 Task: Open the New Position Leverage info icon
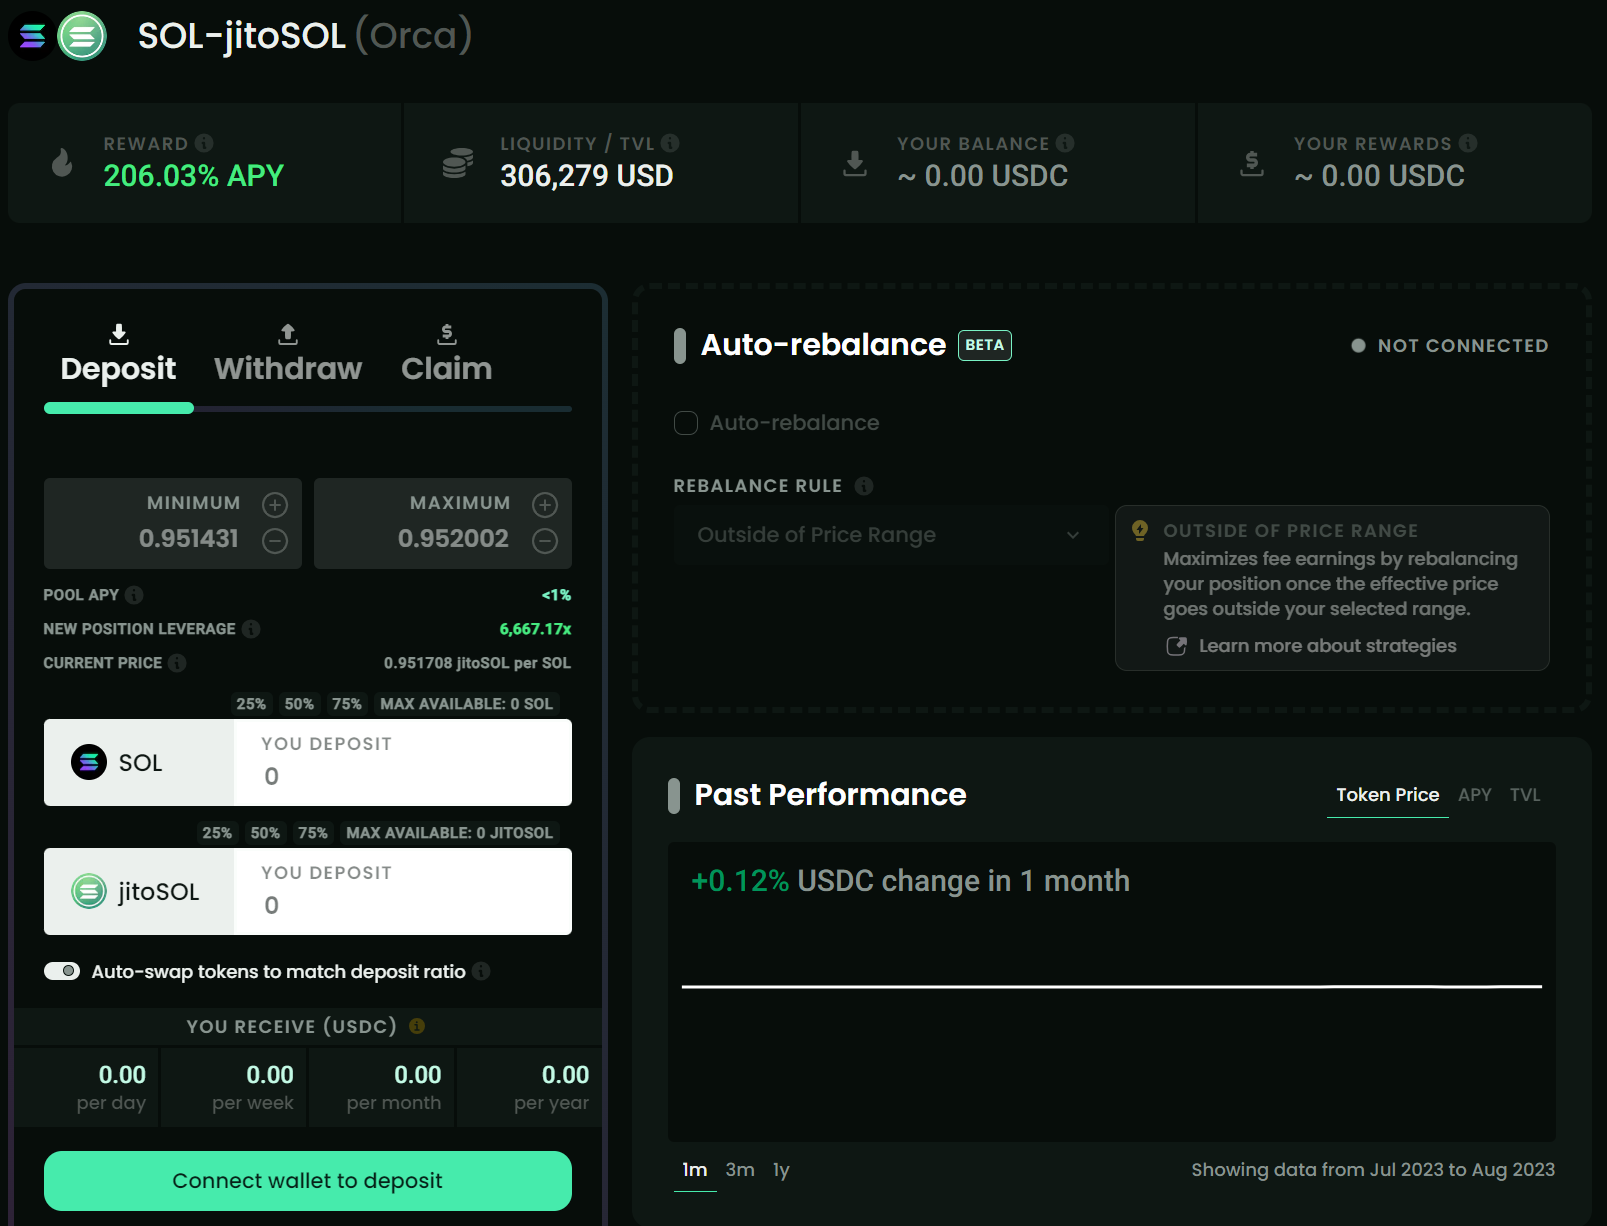251,629
